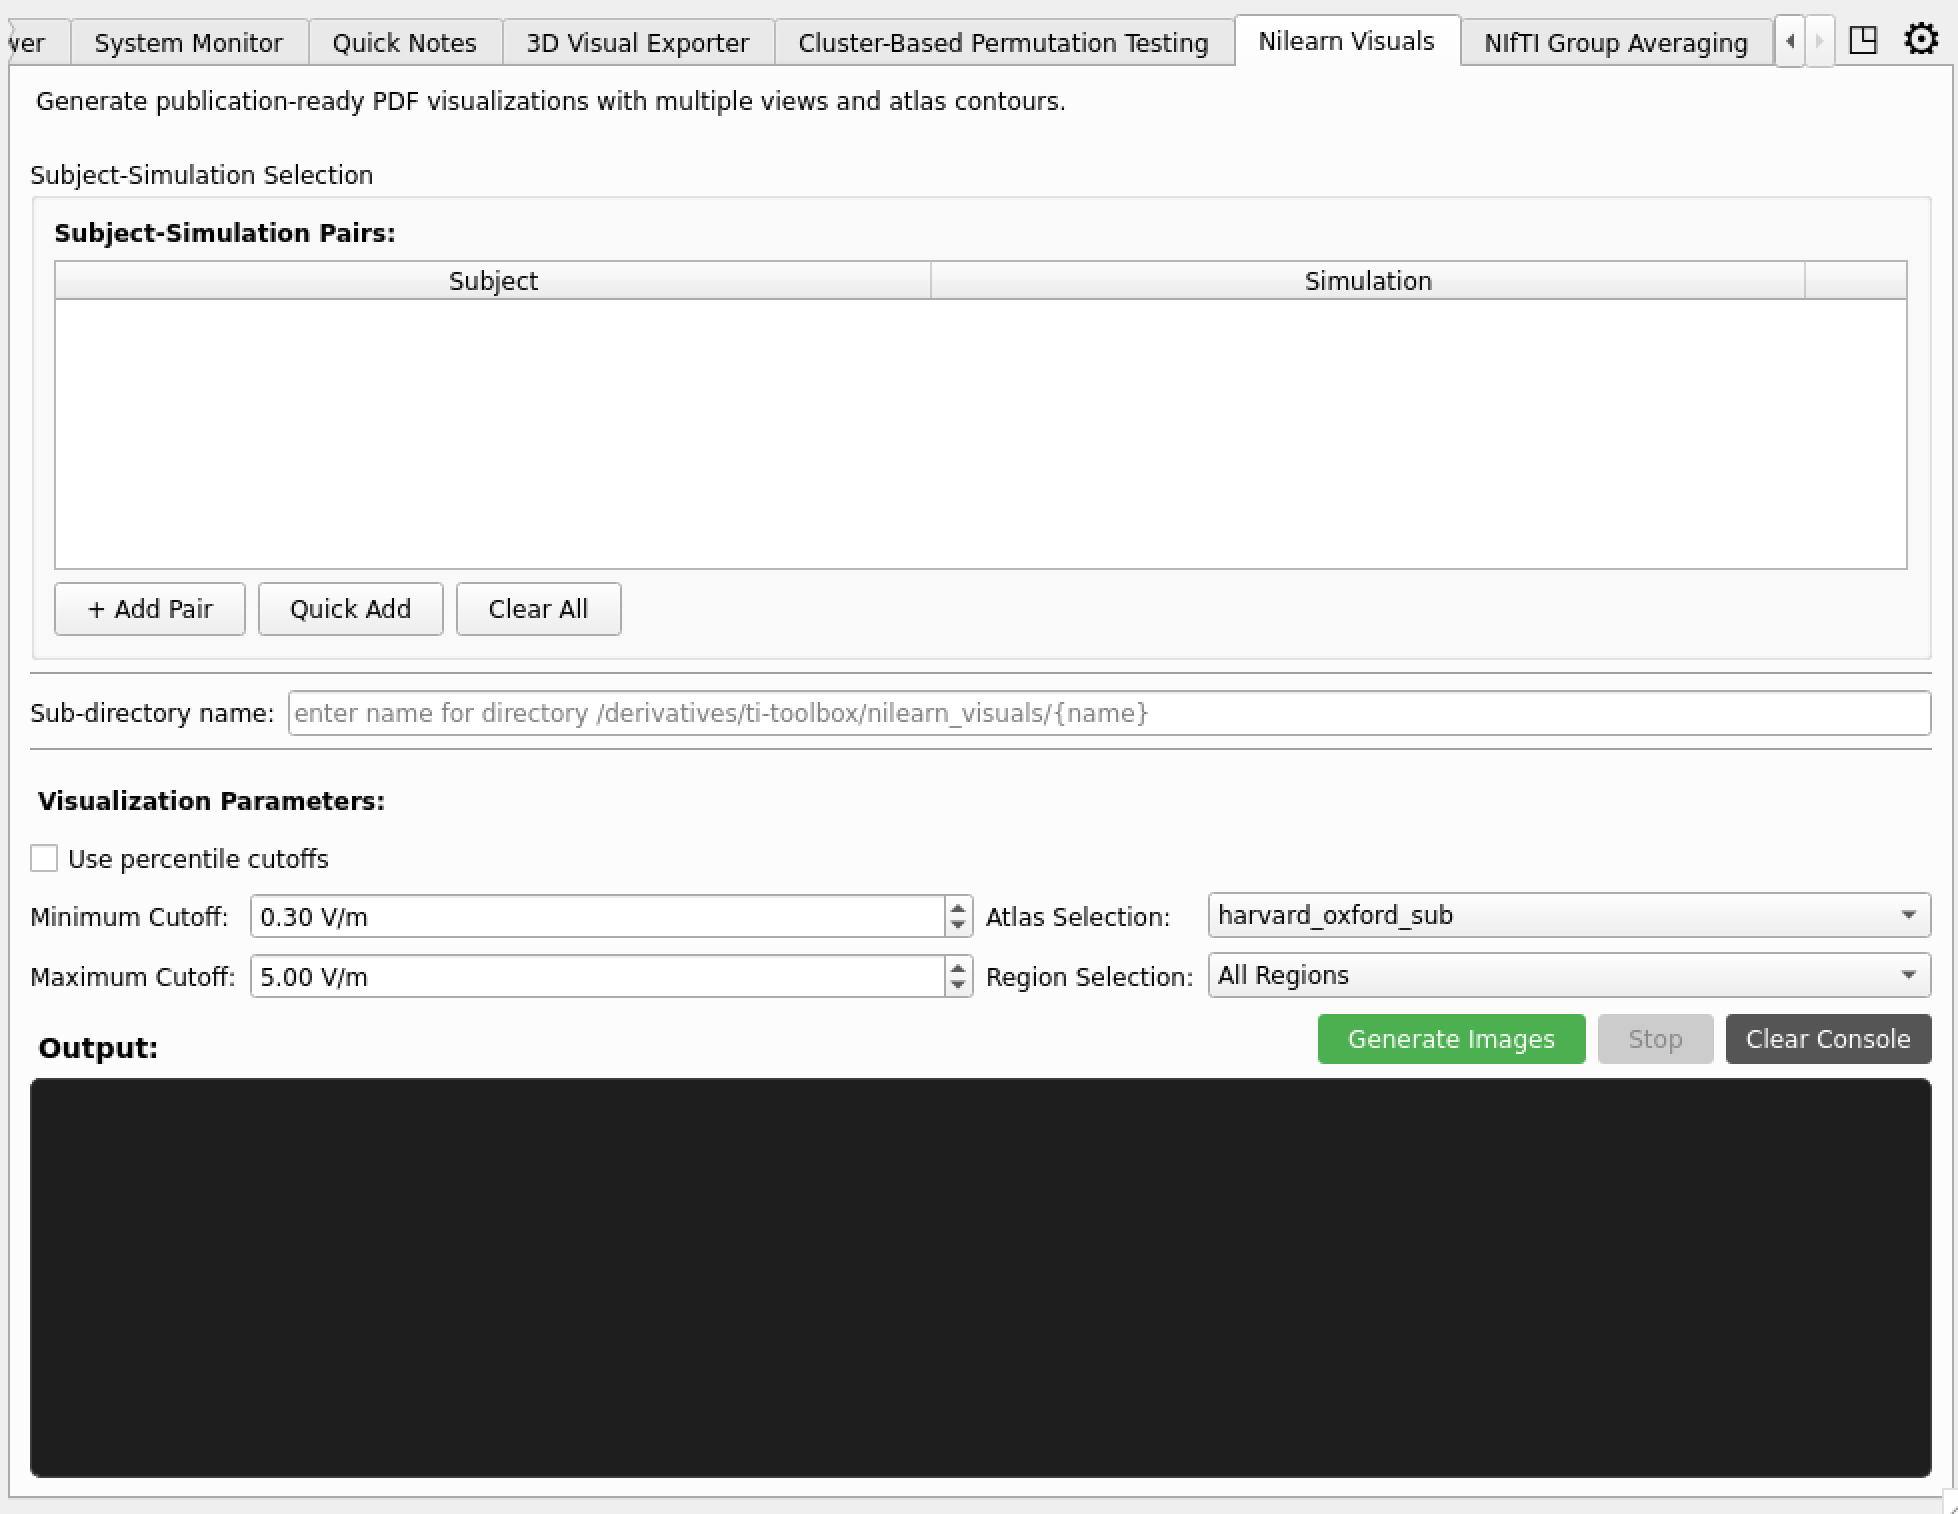
Task: Switch to the 3D Visual Exporter tab
Action: 637,42
